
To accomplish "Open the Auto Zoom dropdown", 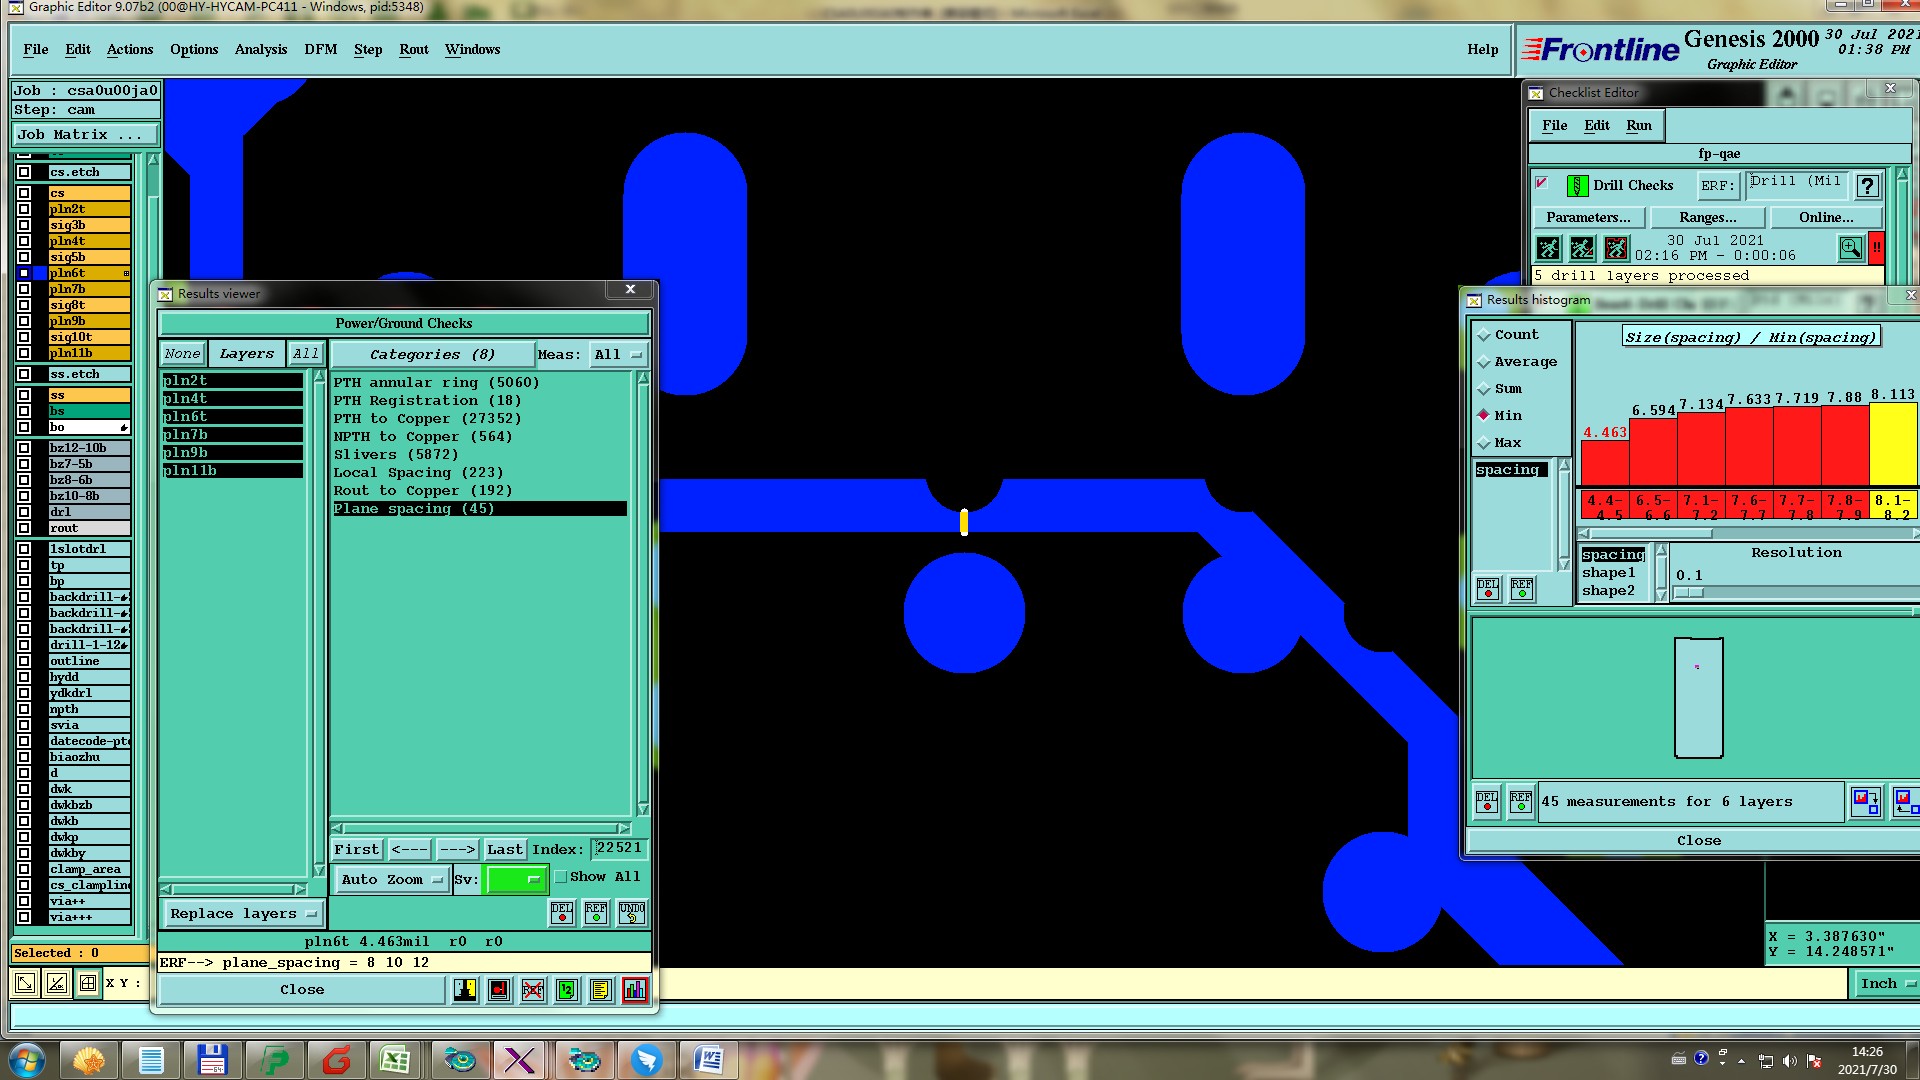I will [391, 880].
